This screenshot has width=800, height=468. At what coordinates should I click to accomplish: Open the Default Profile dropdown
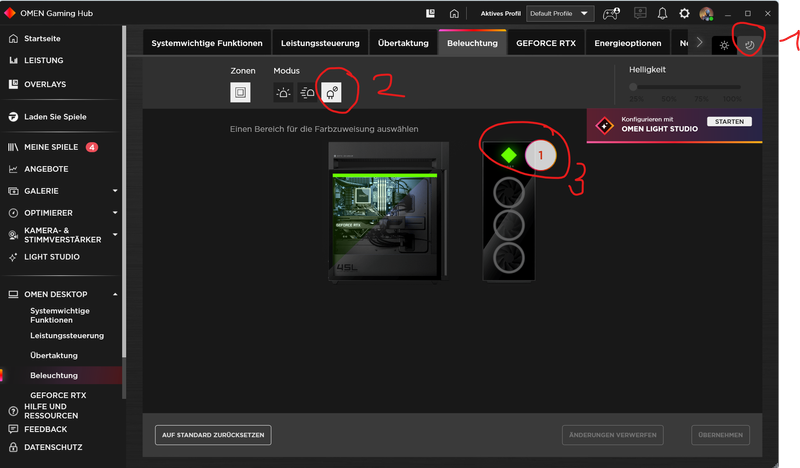[x=560, y=14]
